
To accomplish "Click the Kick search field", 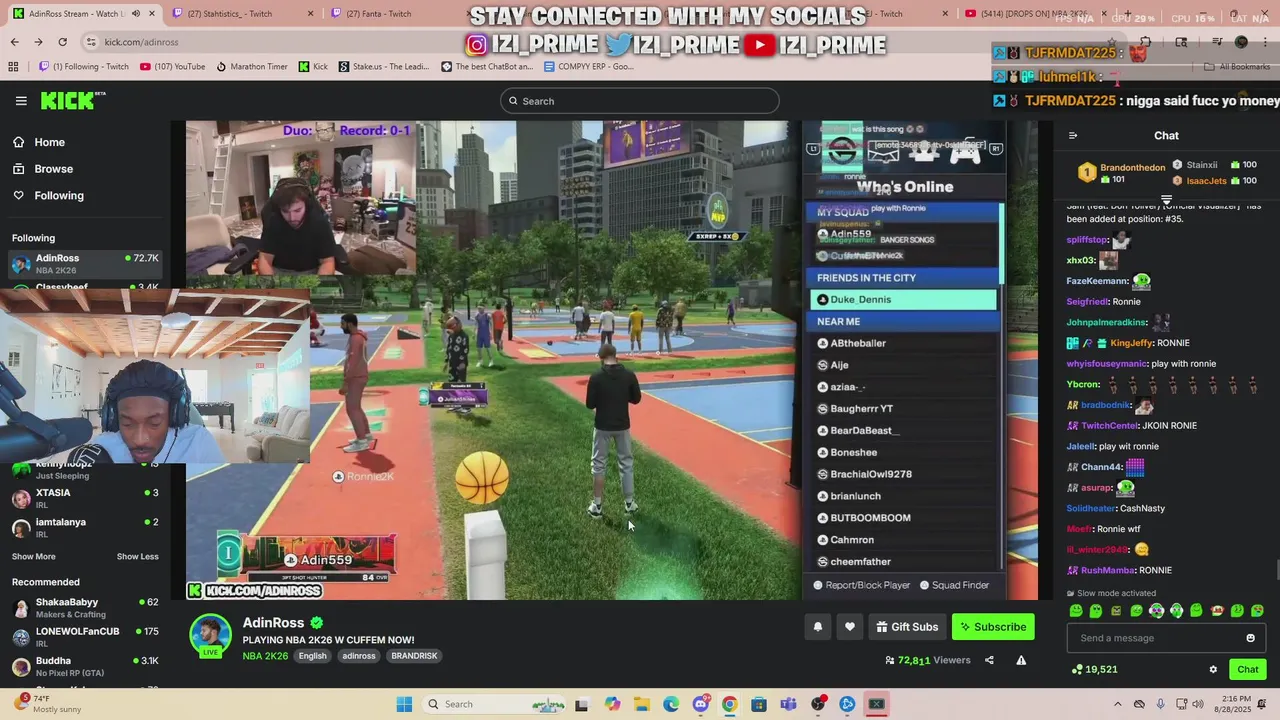I will (x=640, y=101).
